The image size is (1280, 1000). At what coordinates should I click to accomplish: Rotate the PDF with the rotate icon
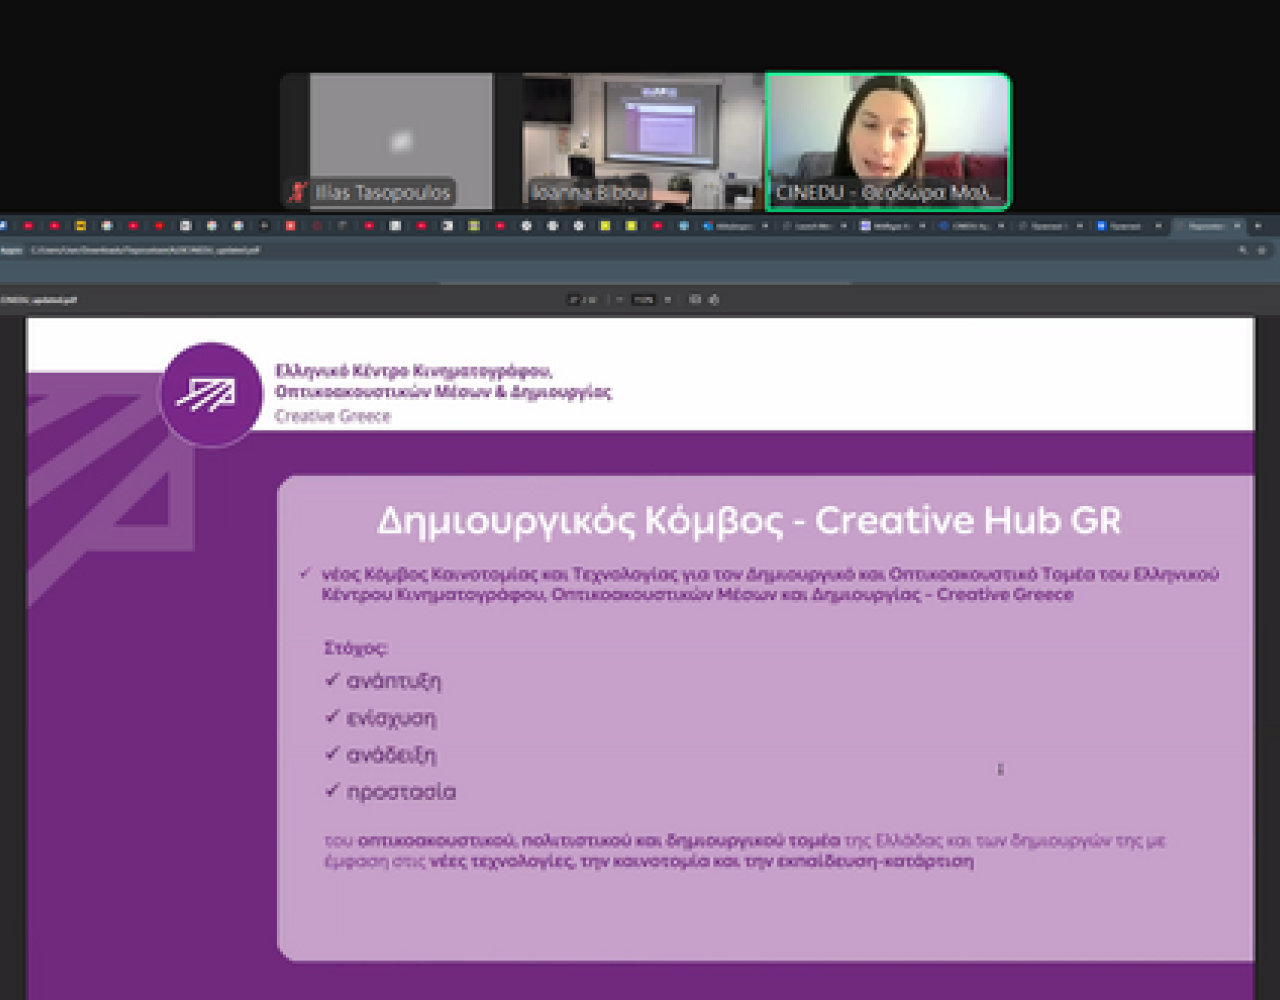[x=714, y=300]
